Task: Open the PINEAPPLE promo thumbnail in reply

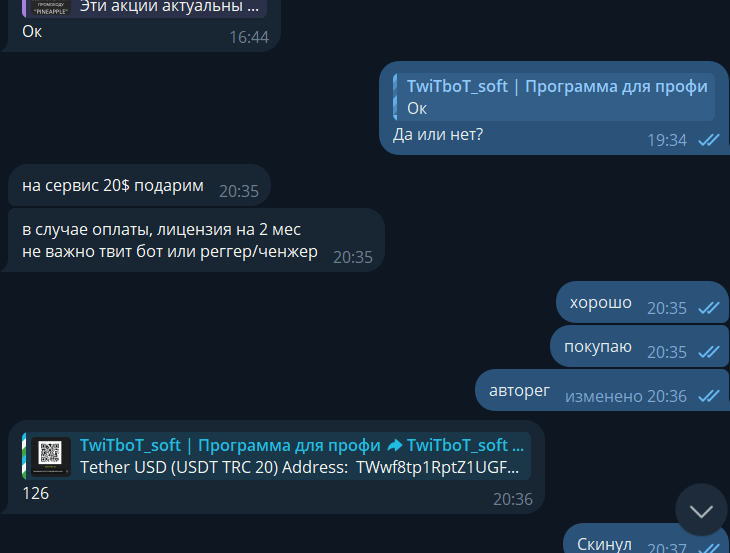Action: pos(51,8)
